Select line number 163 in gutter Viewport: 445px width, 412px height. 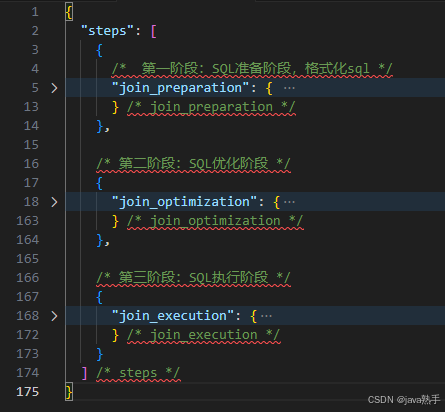[28, 221]
